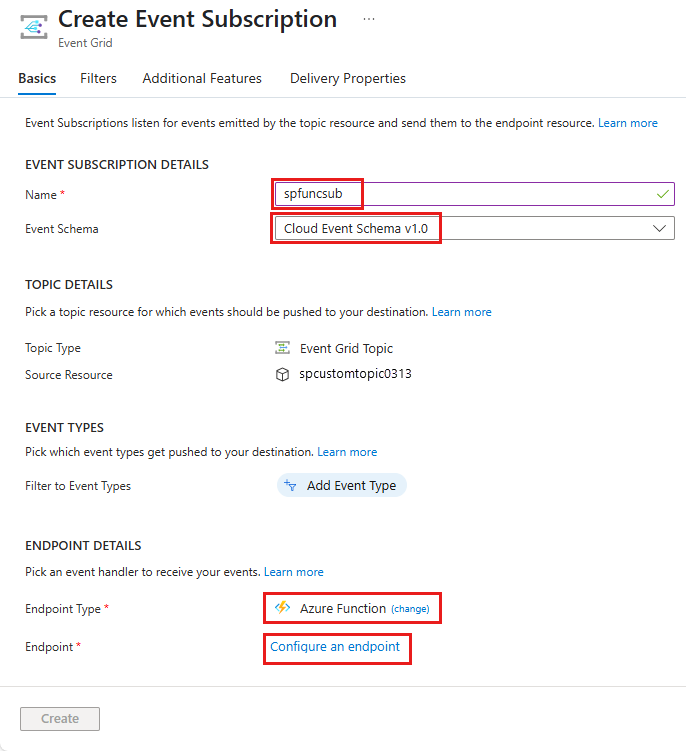The width and height of the screenshot is (686, 751).
Task: Click the (change) endpoint type link
Action: tap(410, 609)
